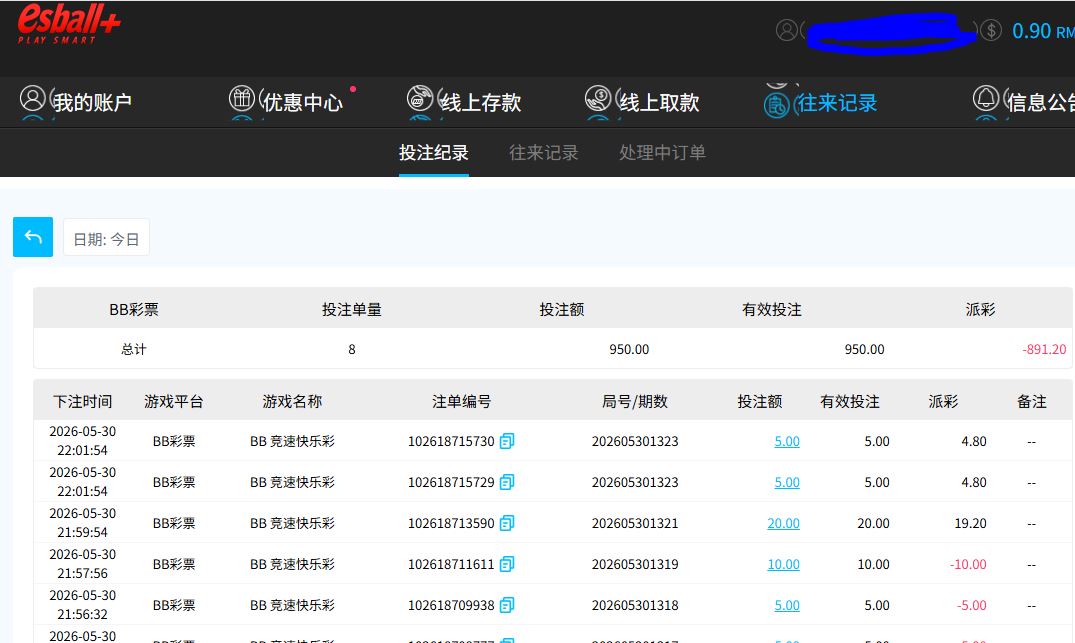Viewport: 1075px width, 643px height.
Task: Click period number 202605301321
Action: click(x=635, y=524)
